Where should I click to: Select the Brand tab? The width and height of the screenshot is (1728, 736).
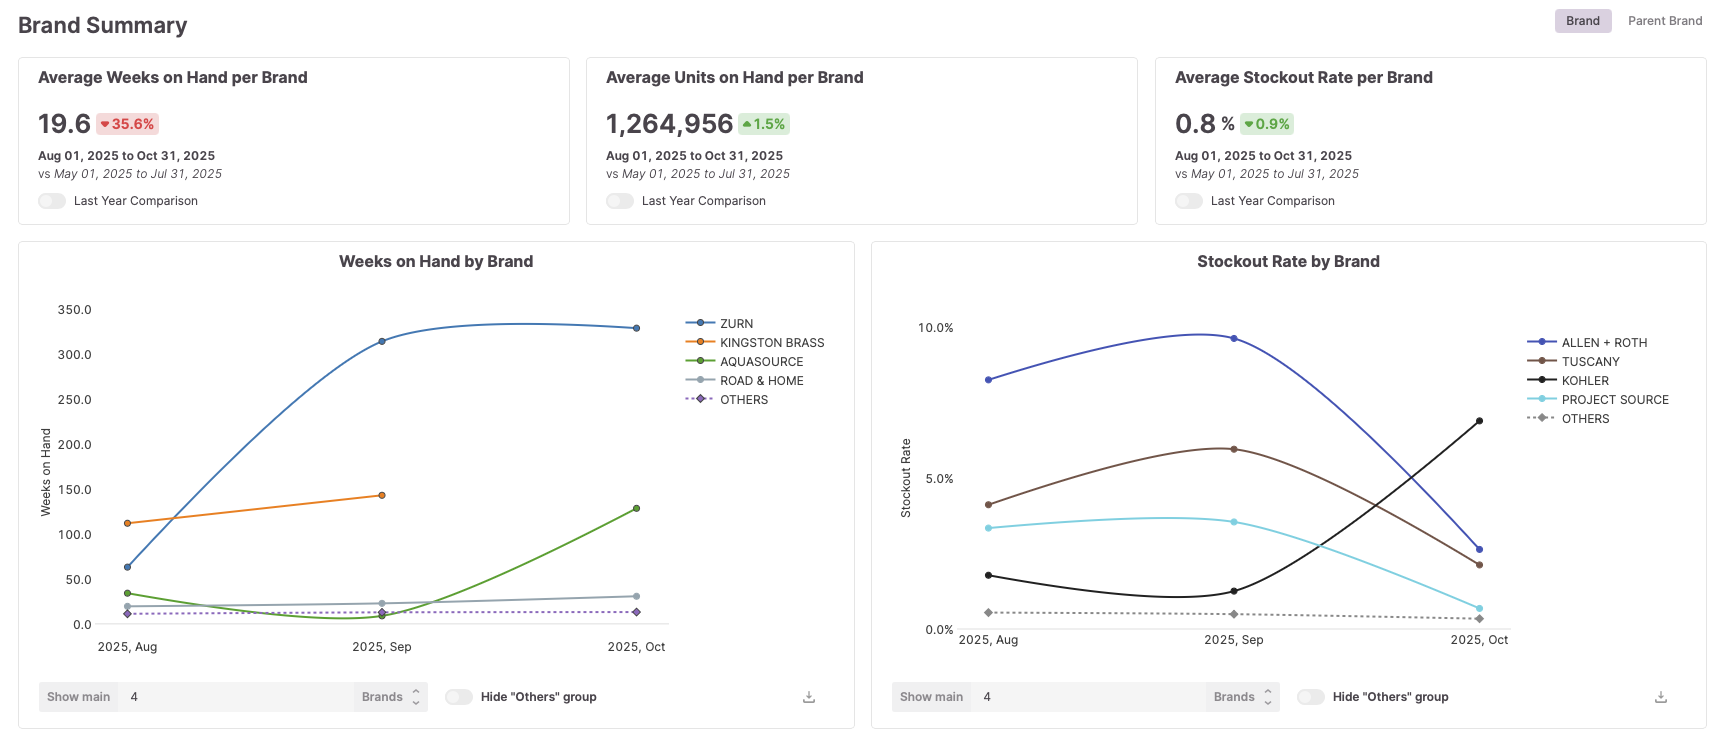click(x=1582, y=21)
